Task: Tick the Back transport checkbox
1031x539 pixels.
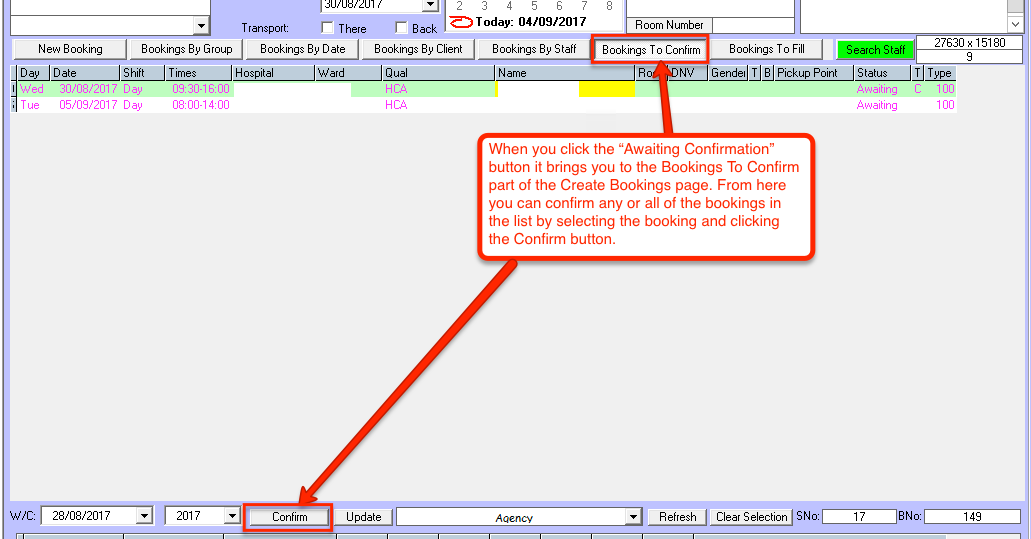Action: (x=402, y=28)
